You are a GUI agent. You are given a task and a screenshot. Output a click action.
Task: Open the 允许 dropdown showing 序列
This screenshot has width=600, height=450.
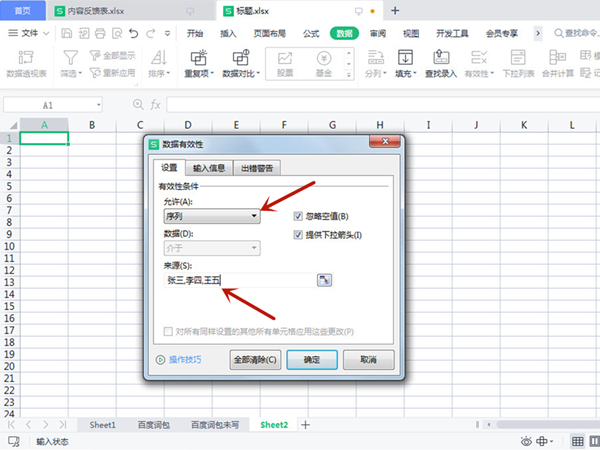(x=211, y=215)
